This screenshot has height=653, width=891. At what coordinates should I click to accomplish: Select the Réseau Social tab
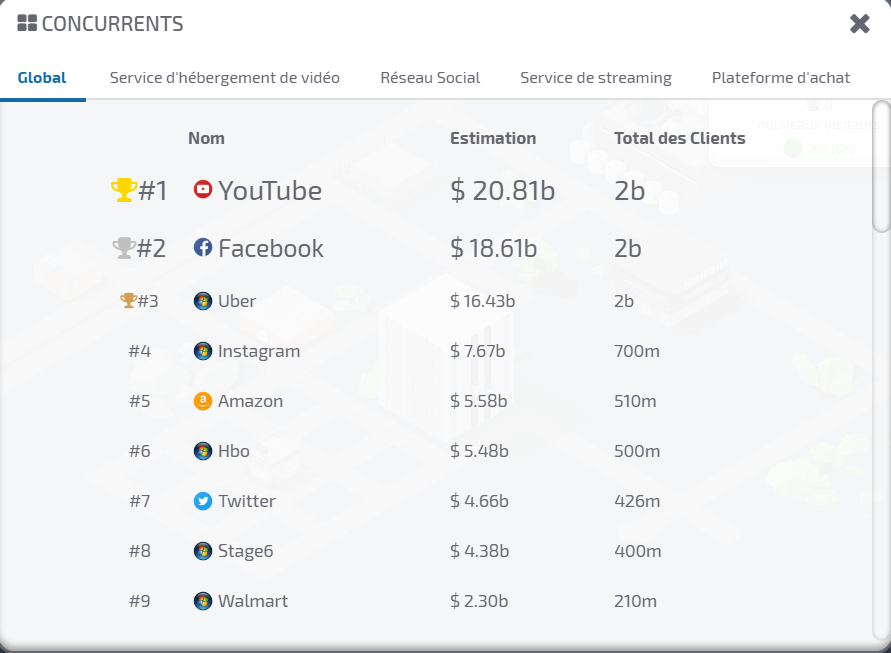430,78
